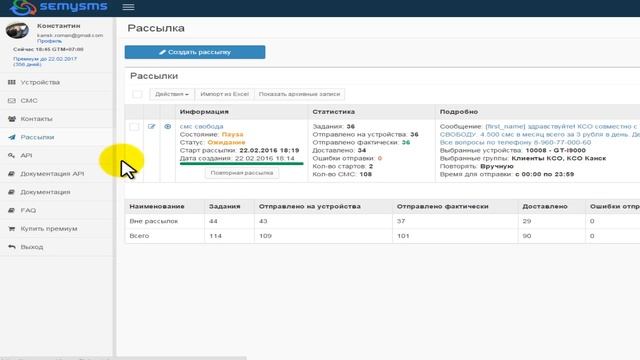
Task: Open Документация API in sidebar
Action: pyautogui.click(x=52, y=174)
